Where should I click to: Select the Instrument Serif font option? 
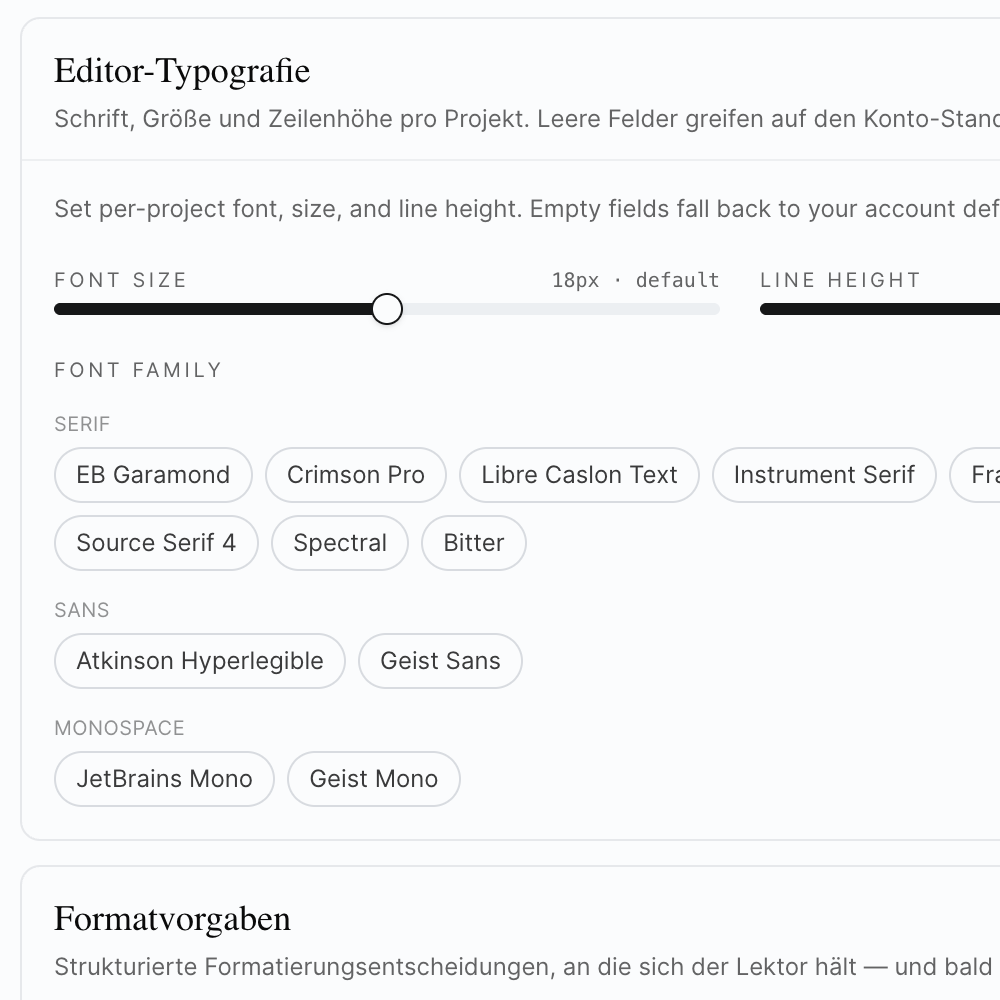tap(824, 475)
